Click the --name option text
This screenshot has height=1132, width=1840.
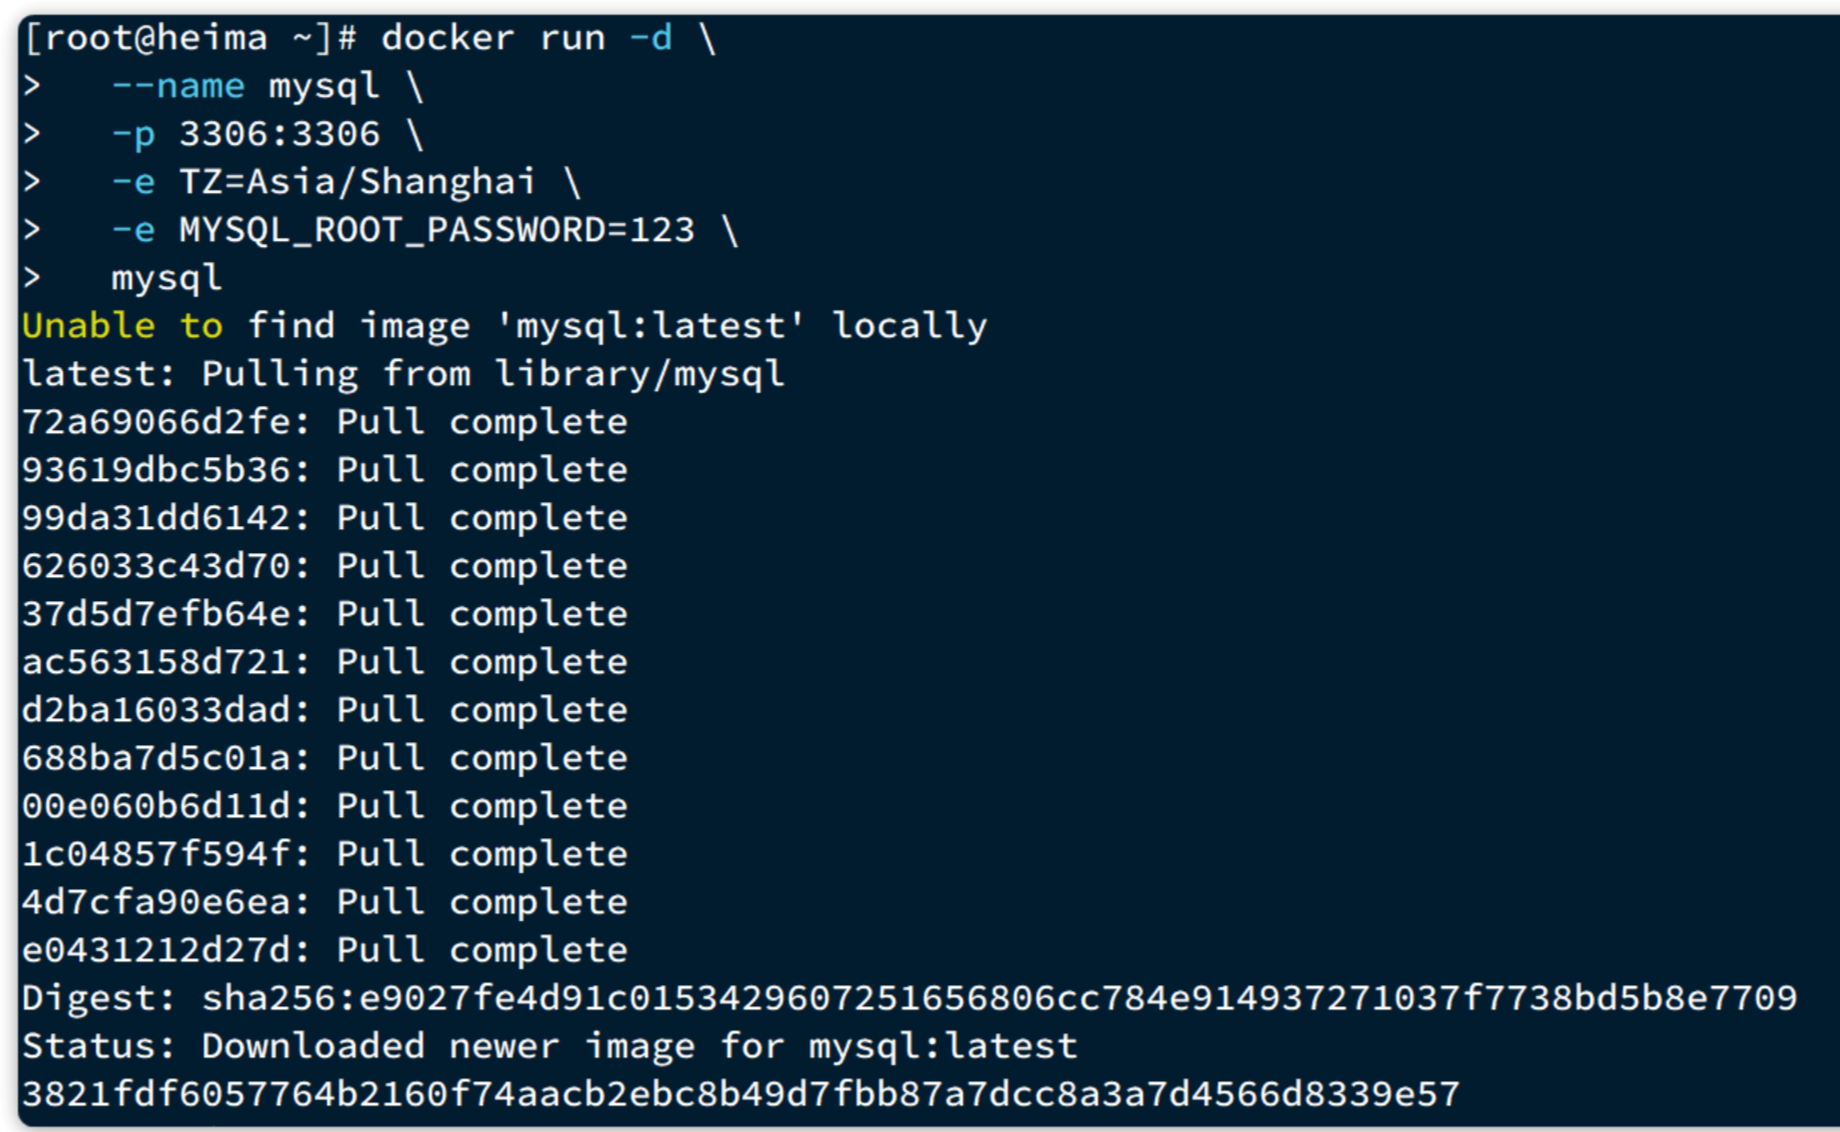(x=178, y=86)
